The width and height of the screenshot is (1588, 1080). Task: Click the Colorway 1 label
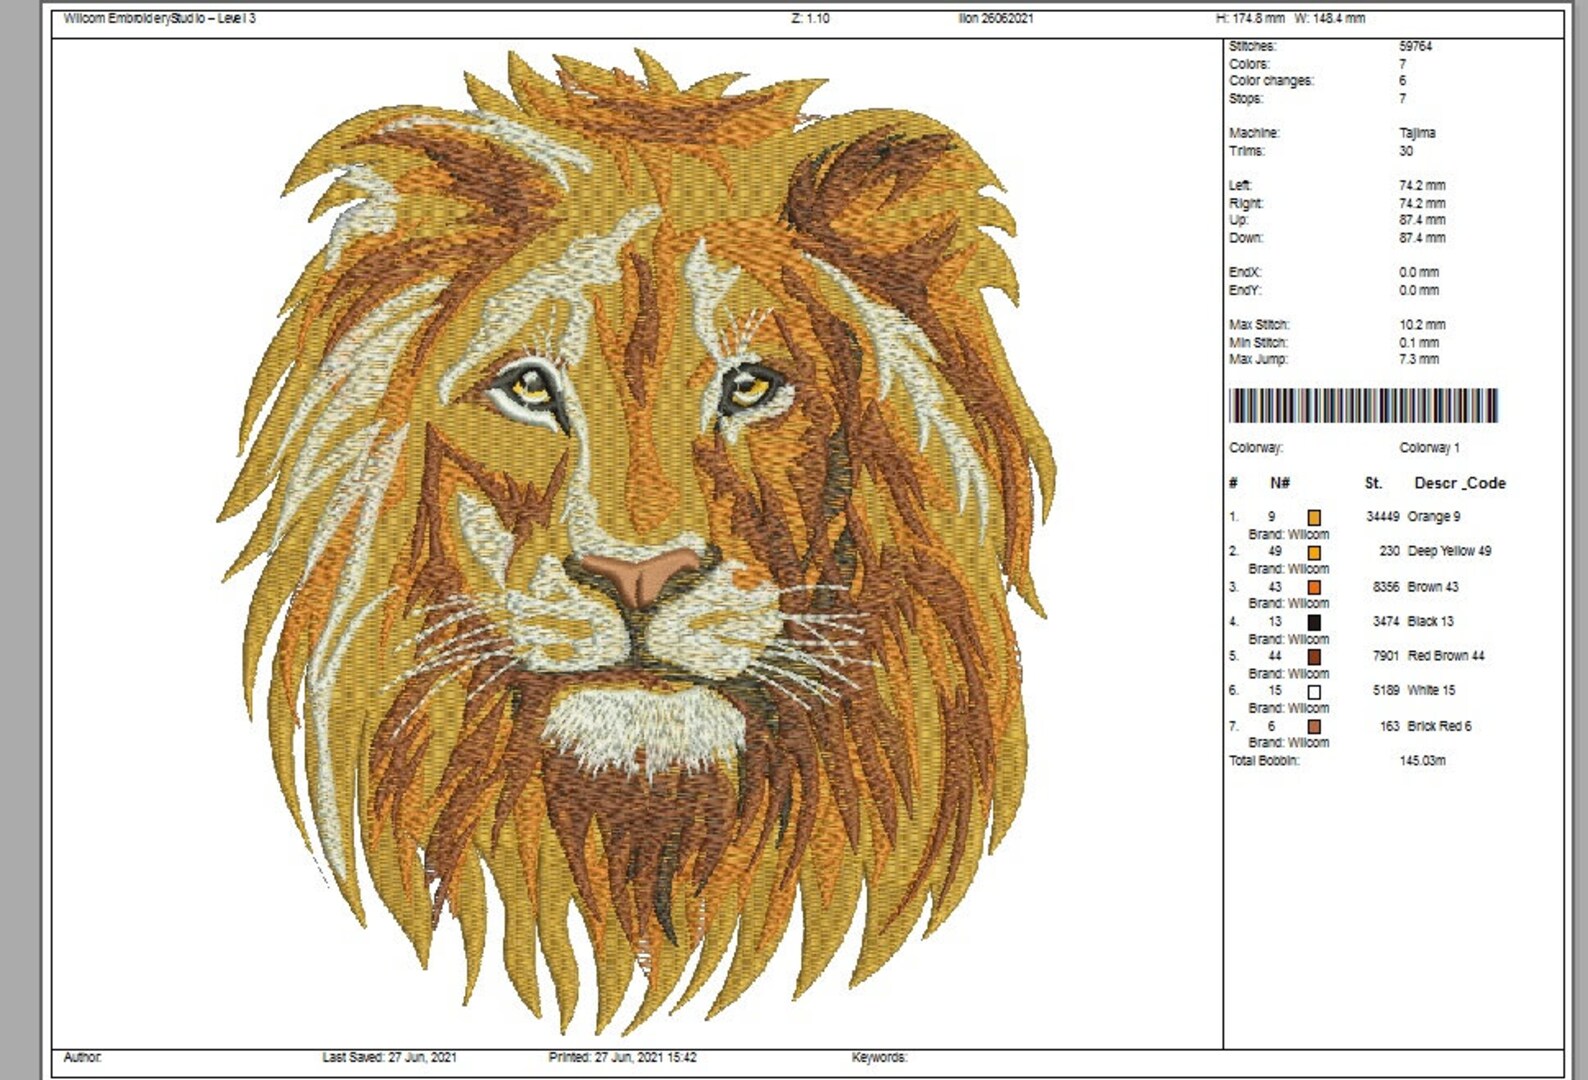(1429, 448)
